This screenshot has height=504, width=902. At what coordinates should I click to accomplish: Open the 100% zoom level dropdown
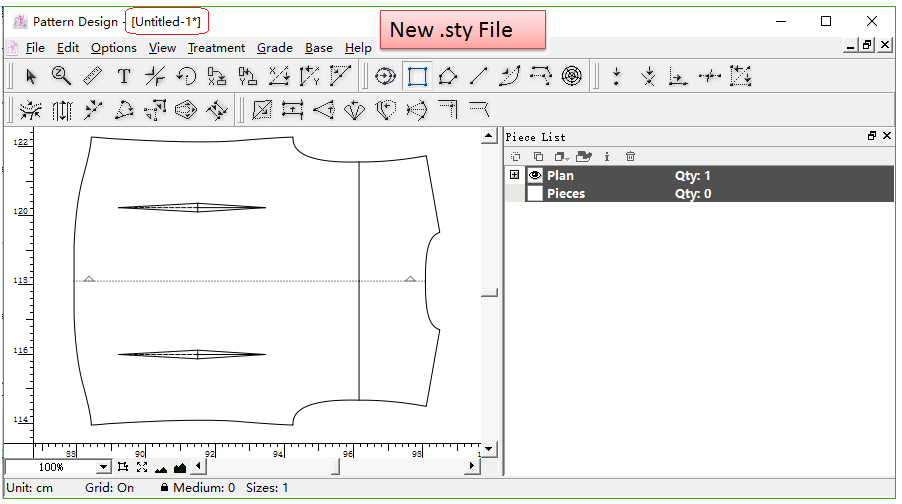point(103,467)
